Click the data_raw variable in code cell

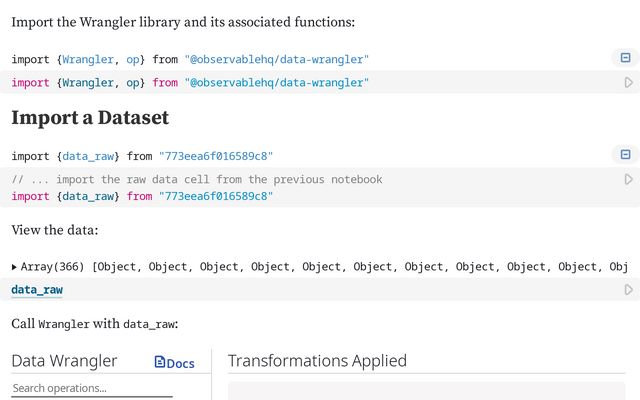pyautogui.click(x=37, y=290)
